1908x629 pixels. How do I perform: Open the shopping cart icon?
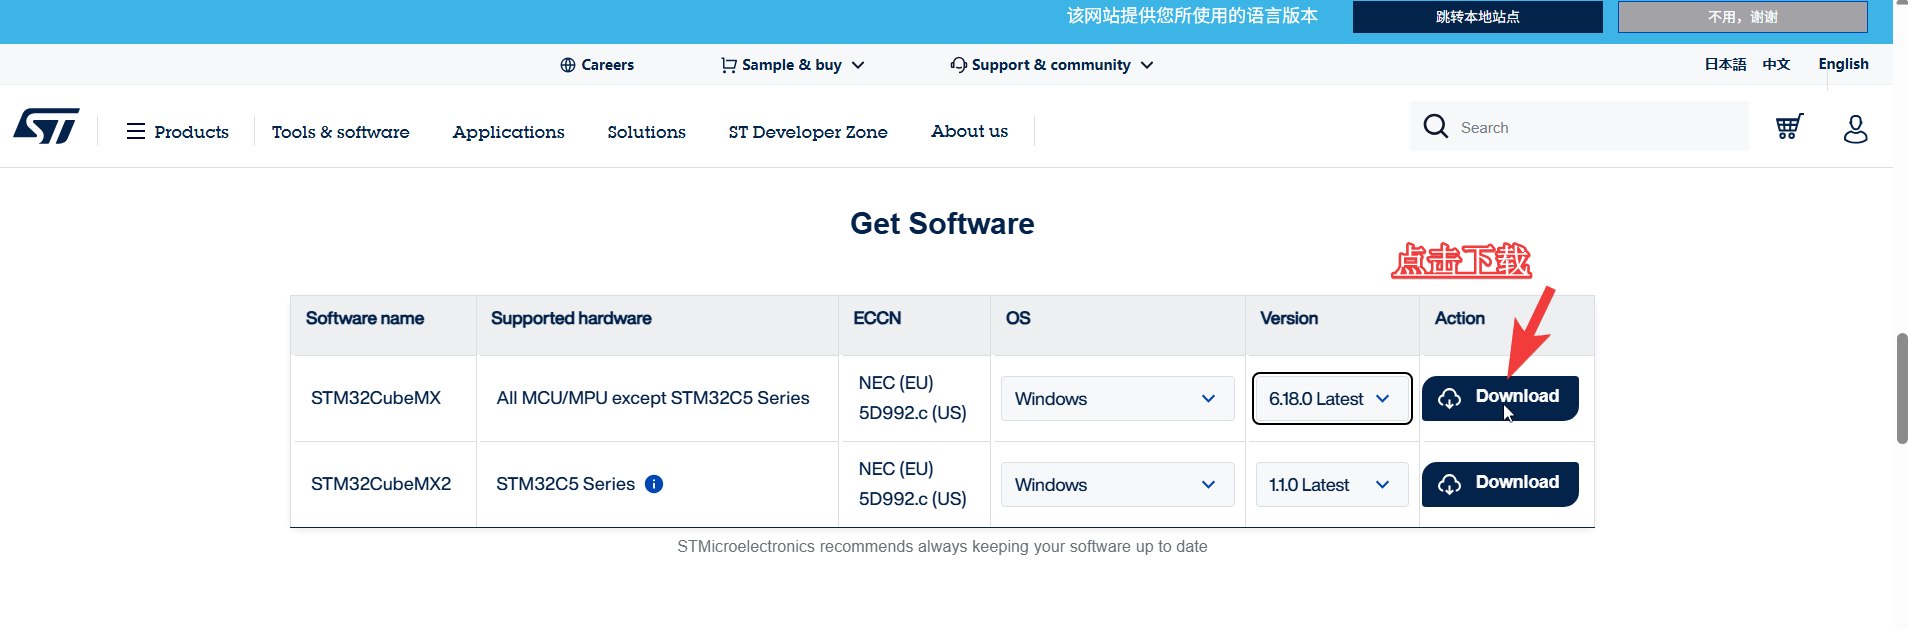pyautogui.click(x=1789, y=127)
